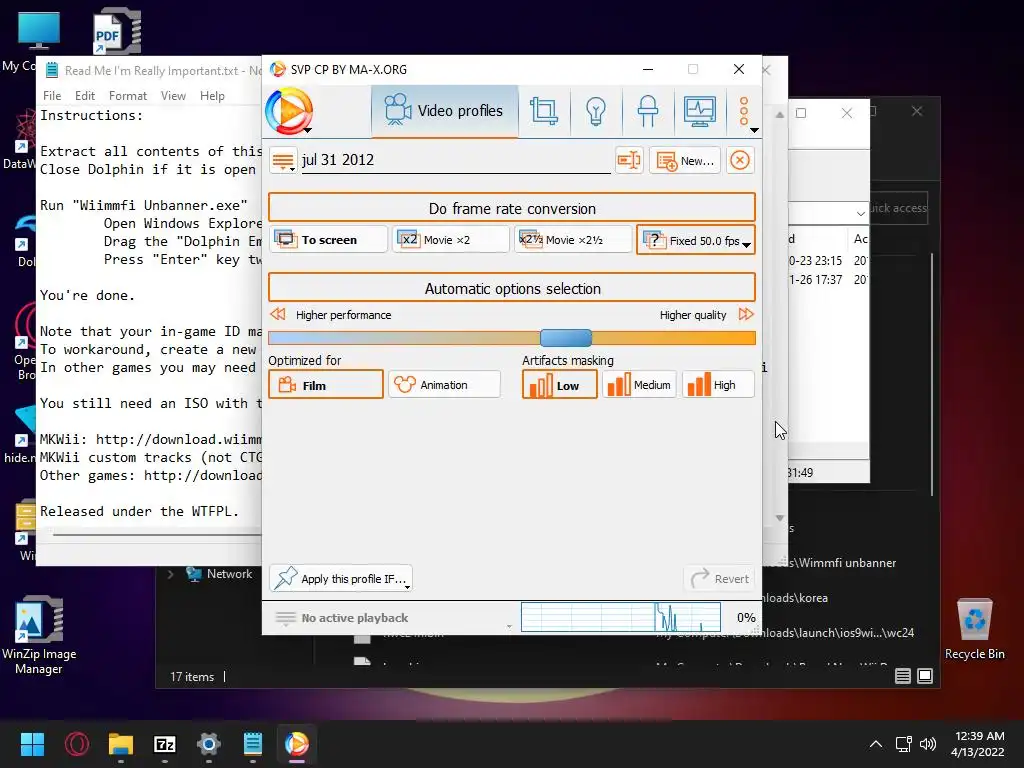This screenshot has width=1024, height=768.
Task: Open the frame crop tab
Action: coord(543,111)
